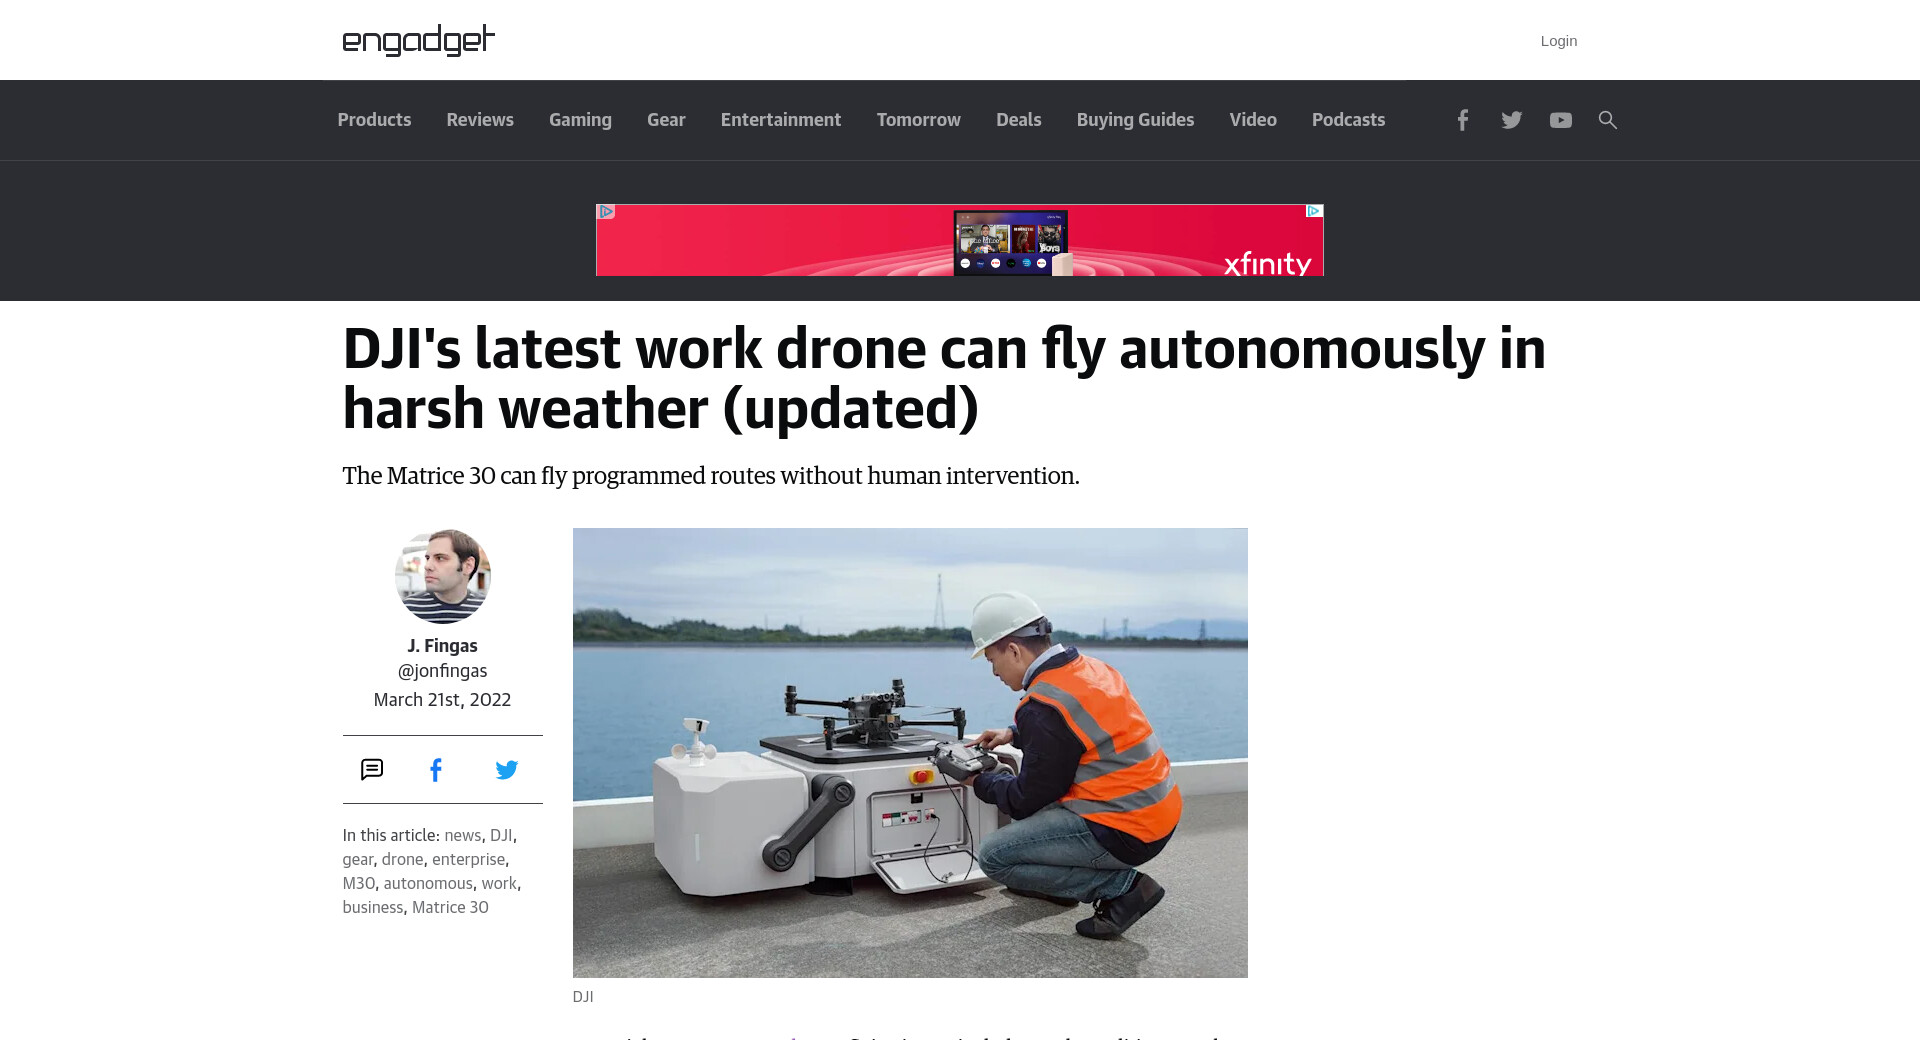Viewport: 1920px width, 1040px height.
Task: Open the YouTube icon in navbar
Action: (x=1560, y=120)
